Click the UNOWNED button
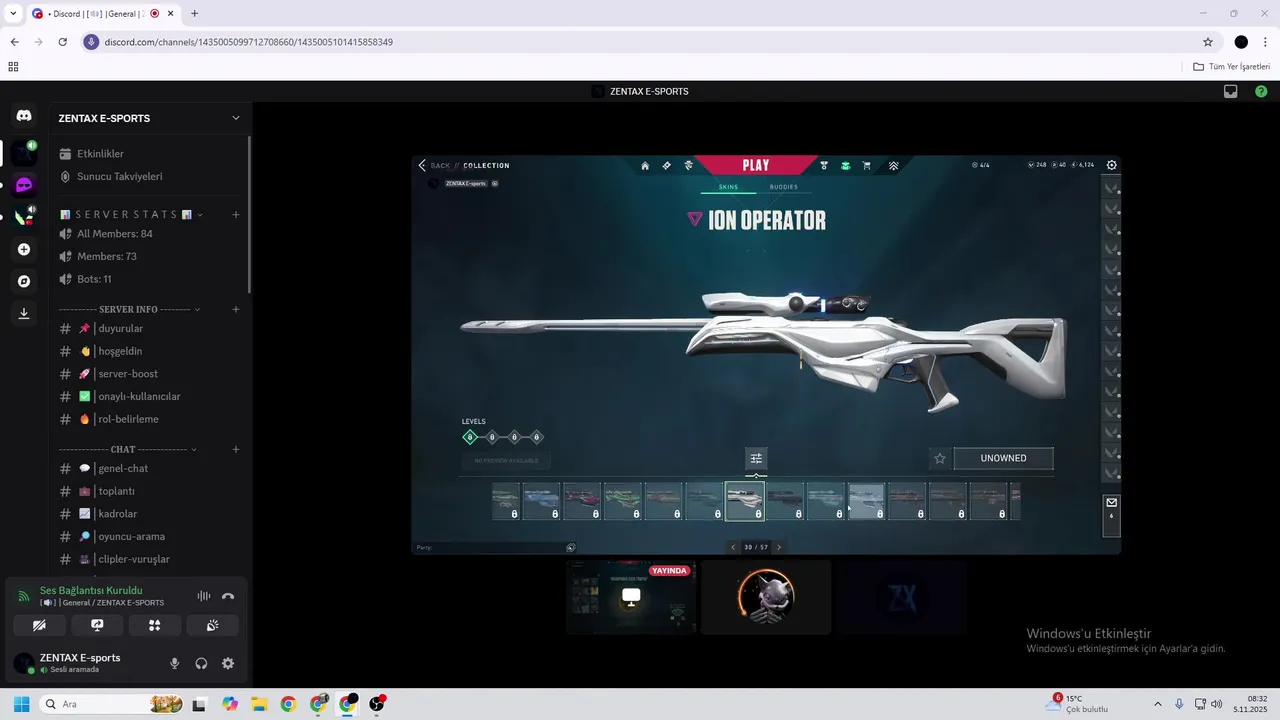Image resolution: width=1280 pixels, height=720 pixels. [1003, 458]
